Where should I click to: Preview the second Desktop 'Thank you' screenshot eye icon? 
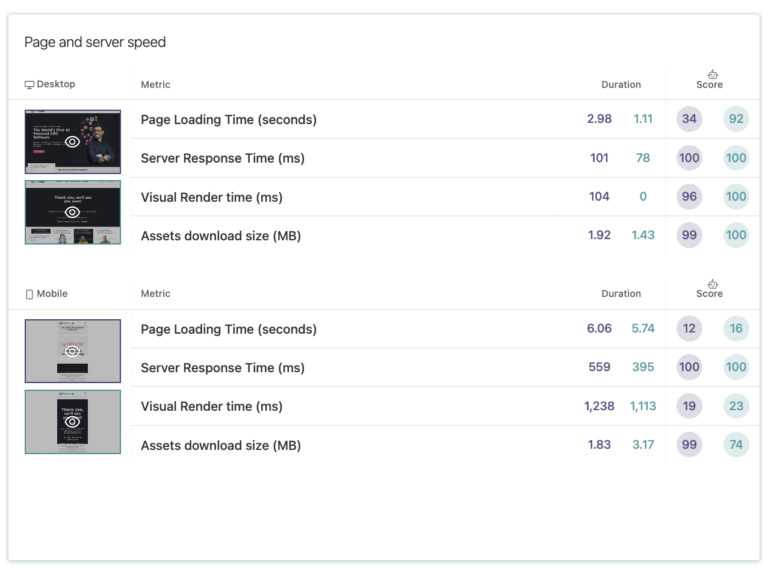[x=72, y=212]
